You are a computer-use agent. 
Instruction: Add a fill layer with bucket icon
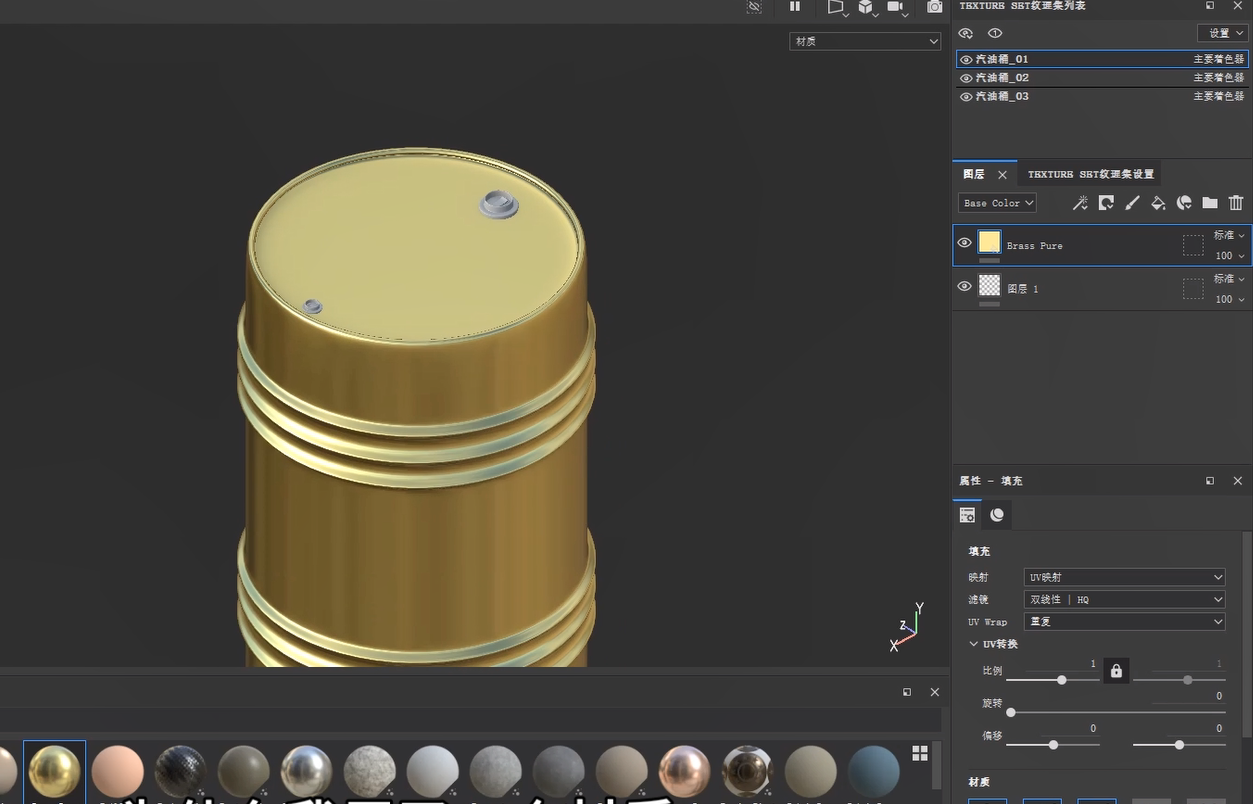point(1158,203)
